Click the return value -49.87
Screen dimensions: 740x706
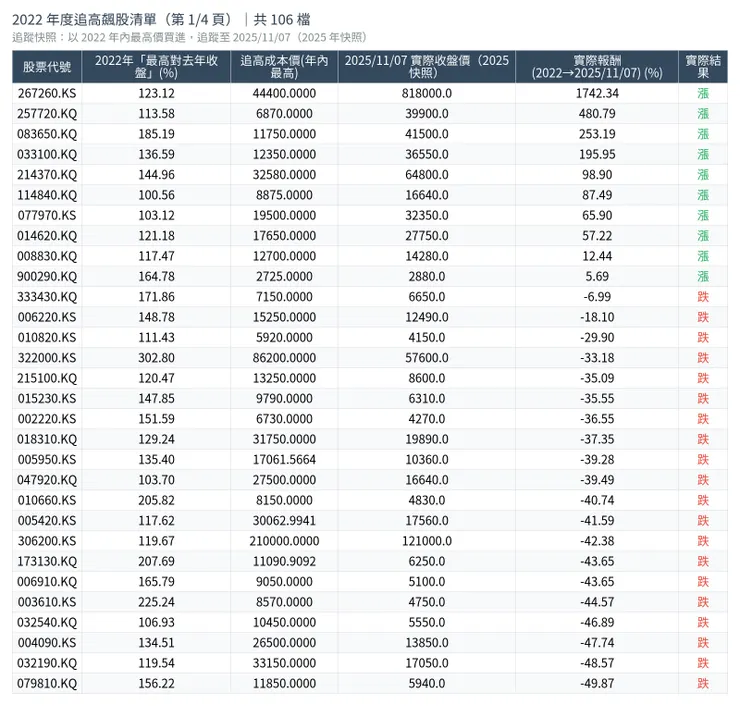pyautogui.click(x=597, y=683)
